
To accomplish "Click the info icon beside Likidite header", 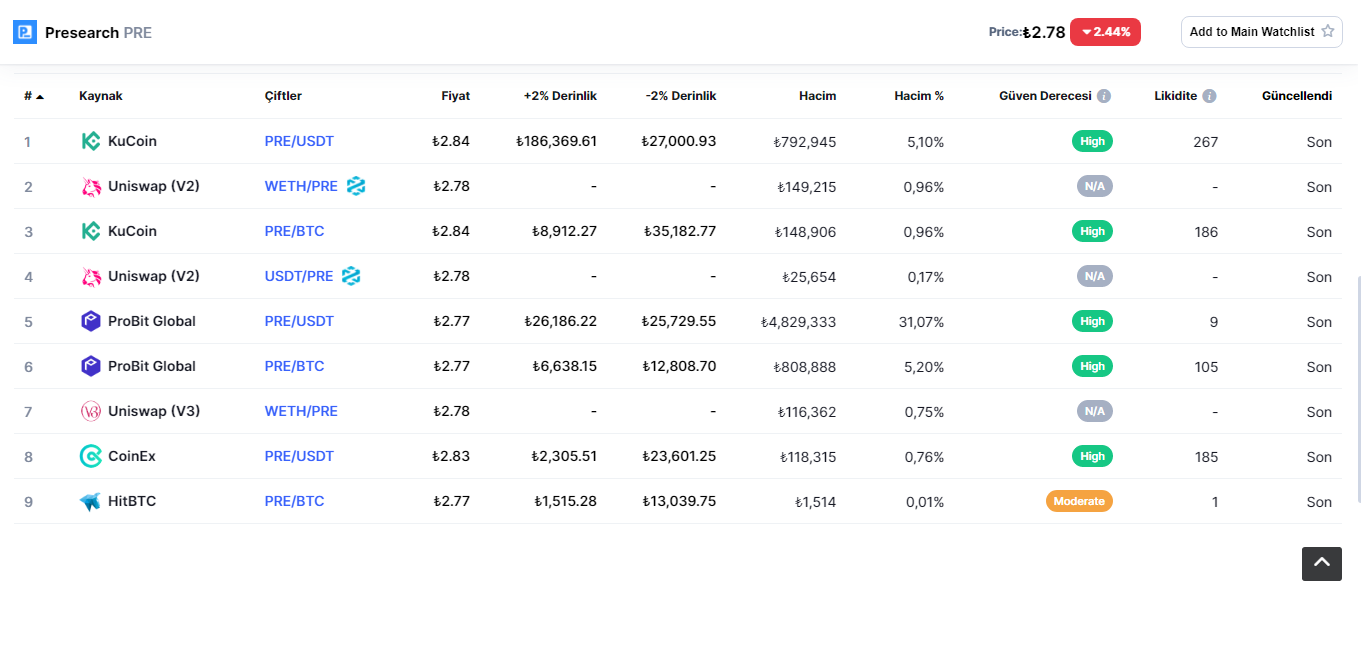I will [1209, 96].
